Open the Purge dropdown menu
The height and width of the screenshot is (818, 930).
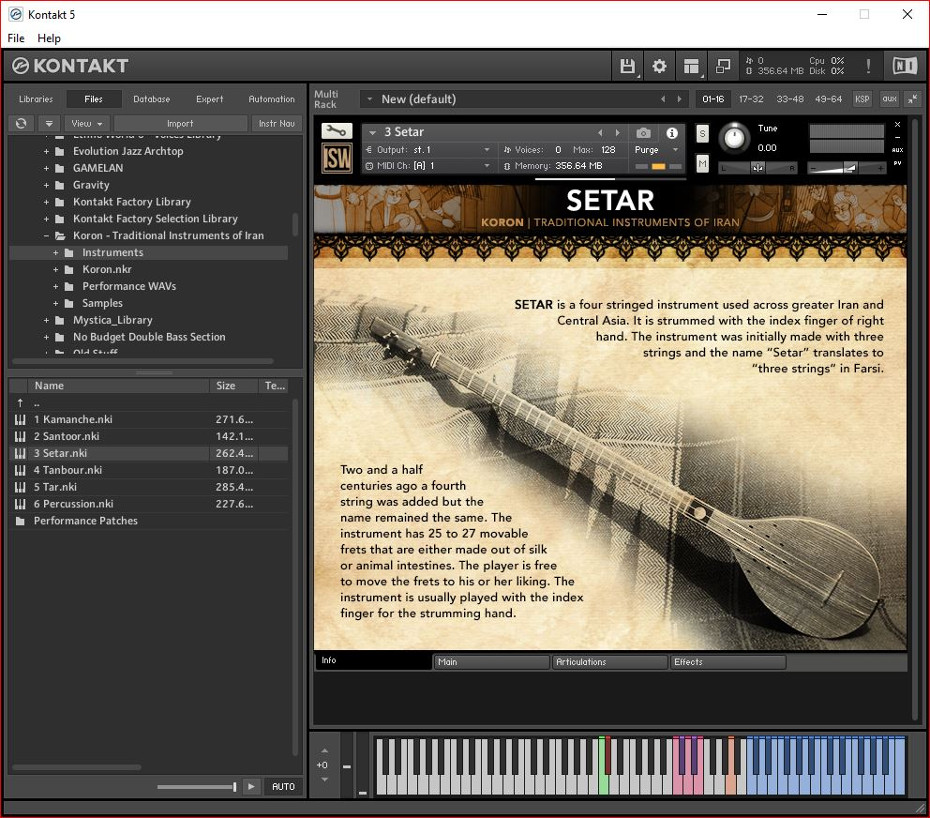[x=656, y=150]
